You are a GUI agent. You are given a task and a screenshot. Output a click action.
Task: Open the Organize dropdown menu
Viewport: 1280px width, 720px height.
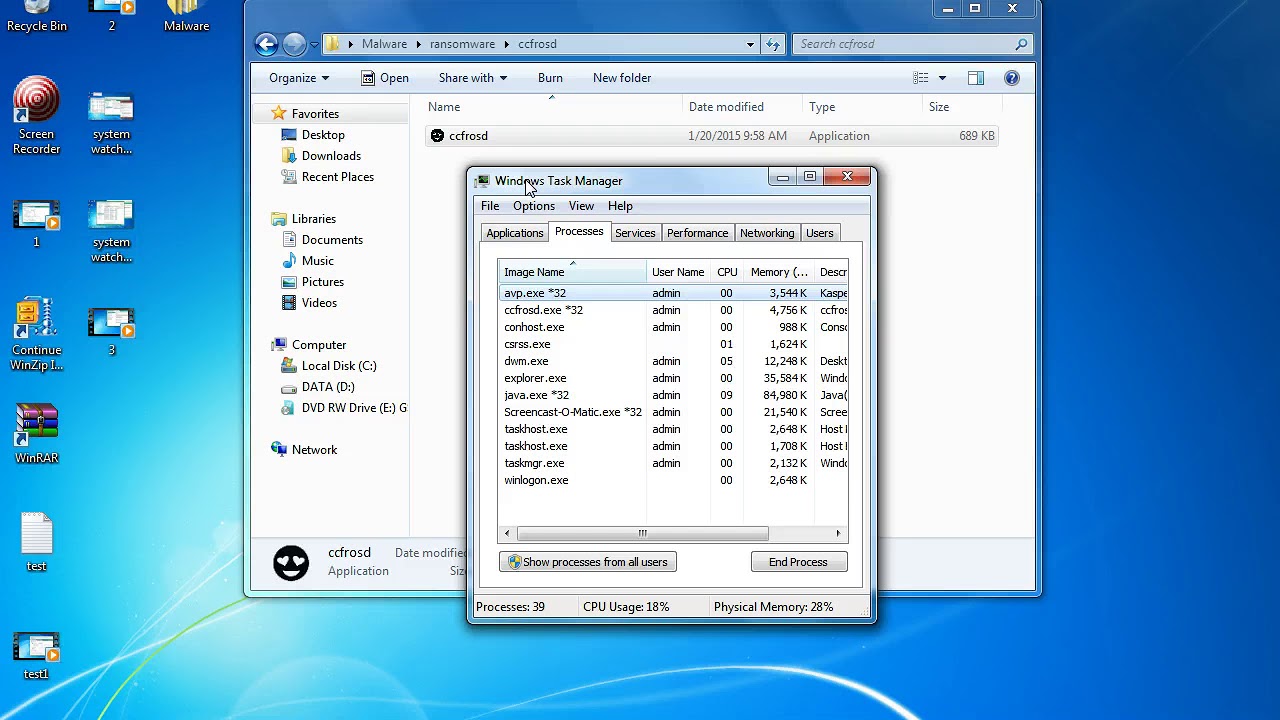click(x=298, y=78)
